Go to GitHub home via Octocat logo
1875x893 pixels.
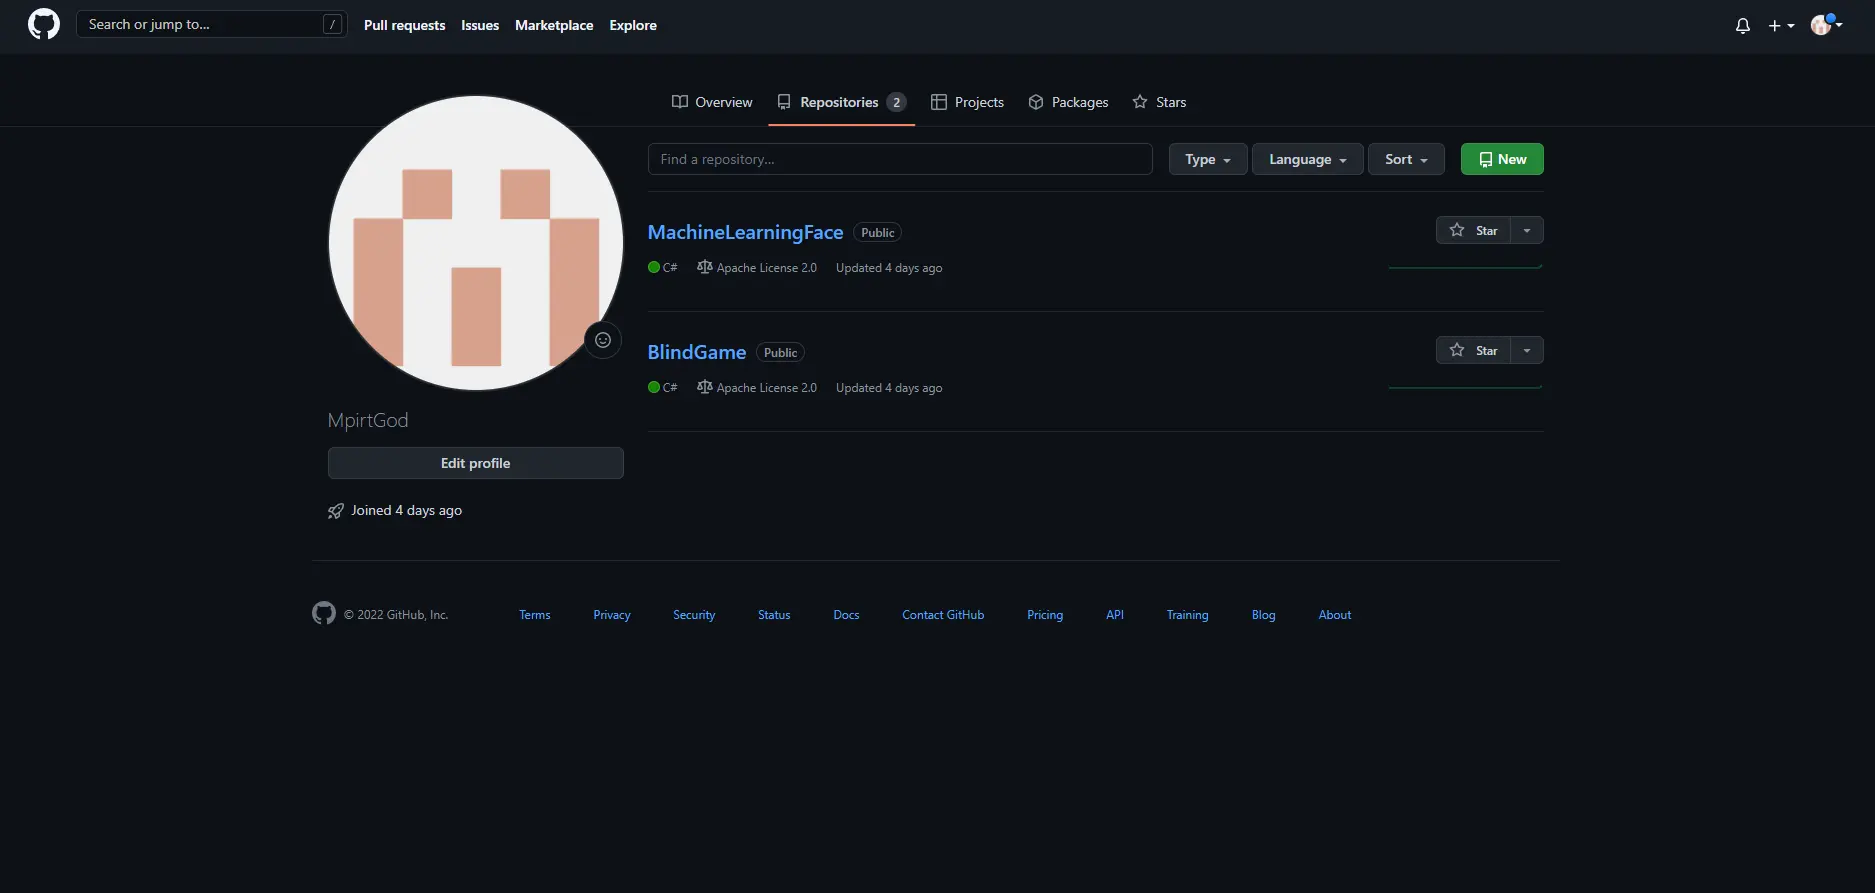[44, 25]
